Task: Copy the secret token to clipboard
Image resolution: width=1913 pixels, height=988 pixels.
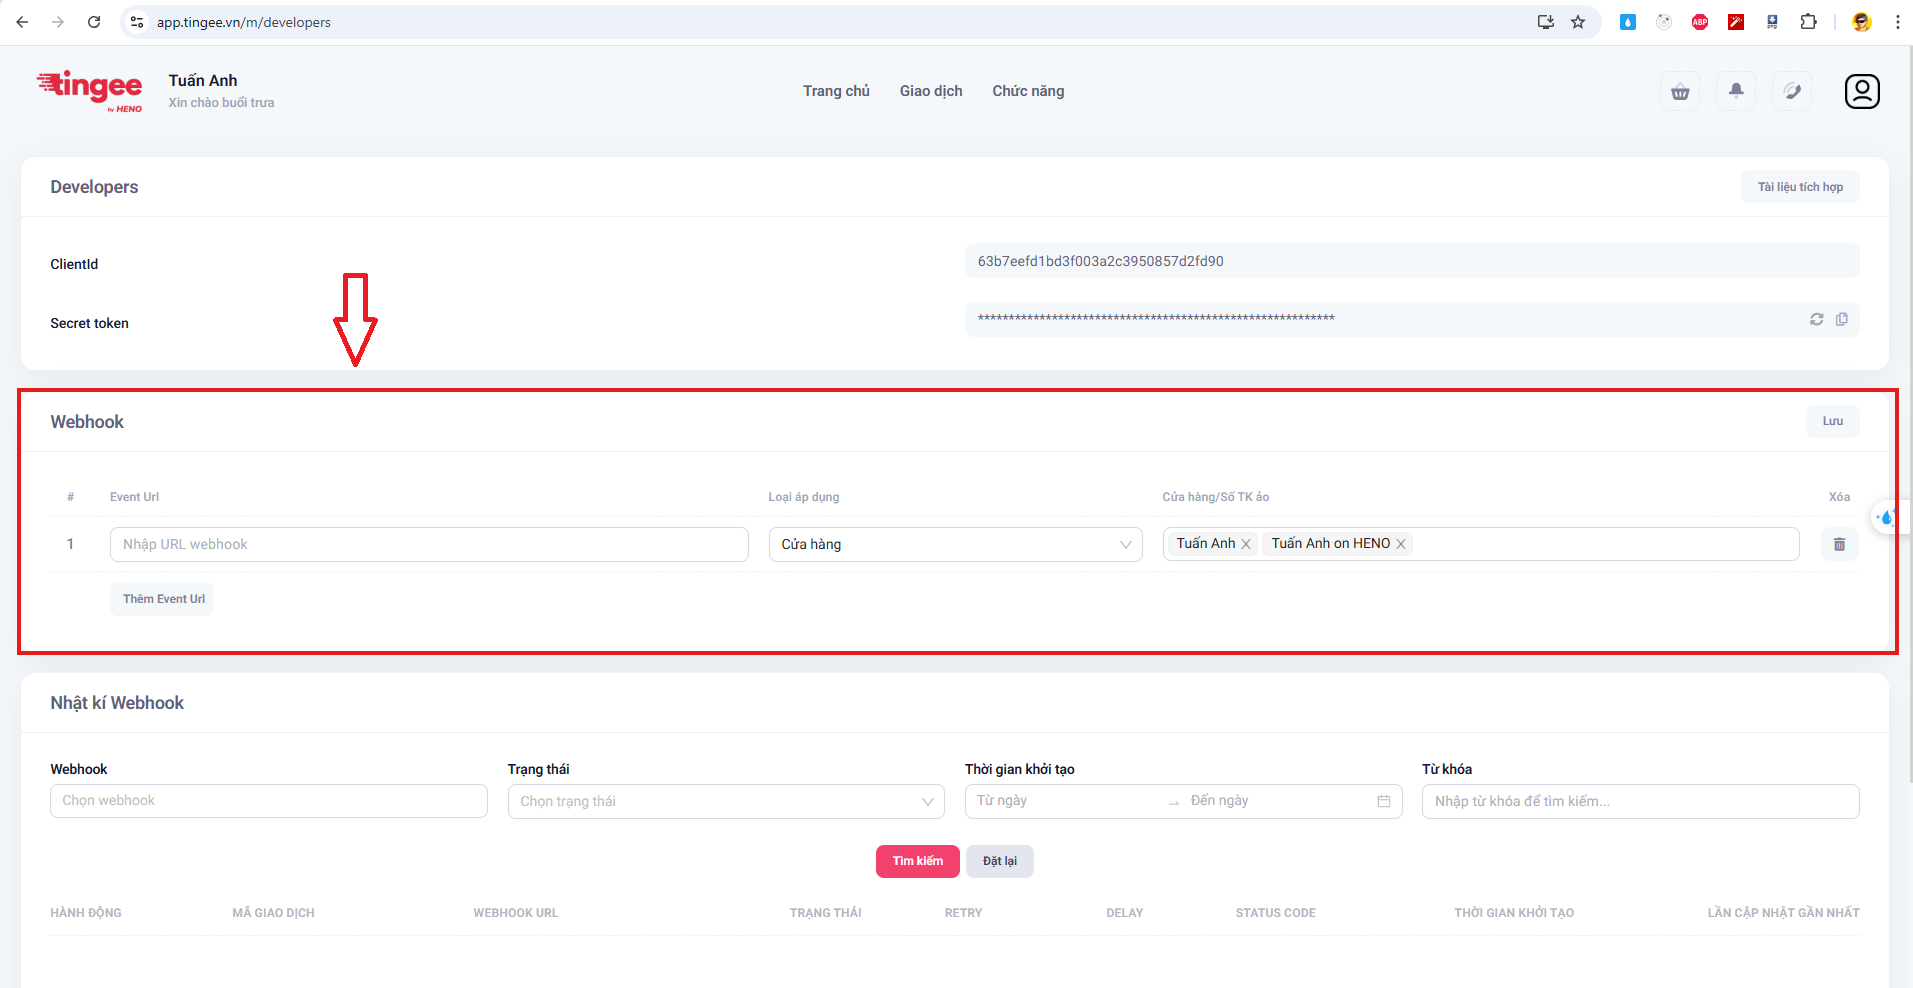Action: (1842, 319)
